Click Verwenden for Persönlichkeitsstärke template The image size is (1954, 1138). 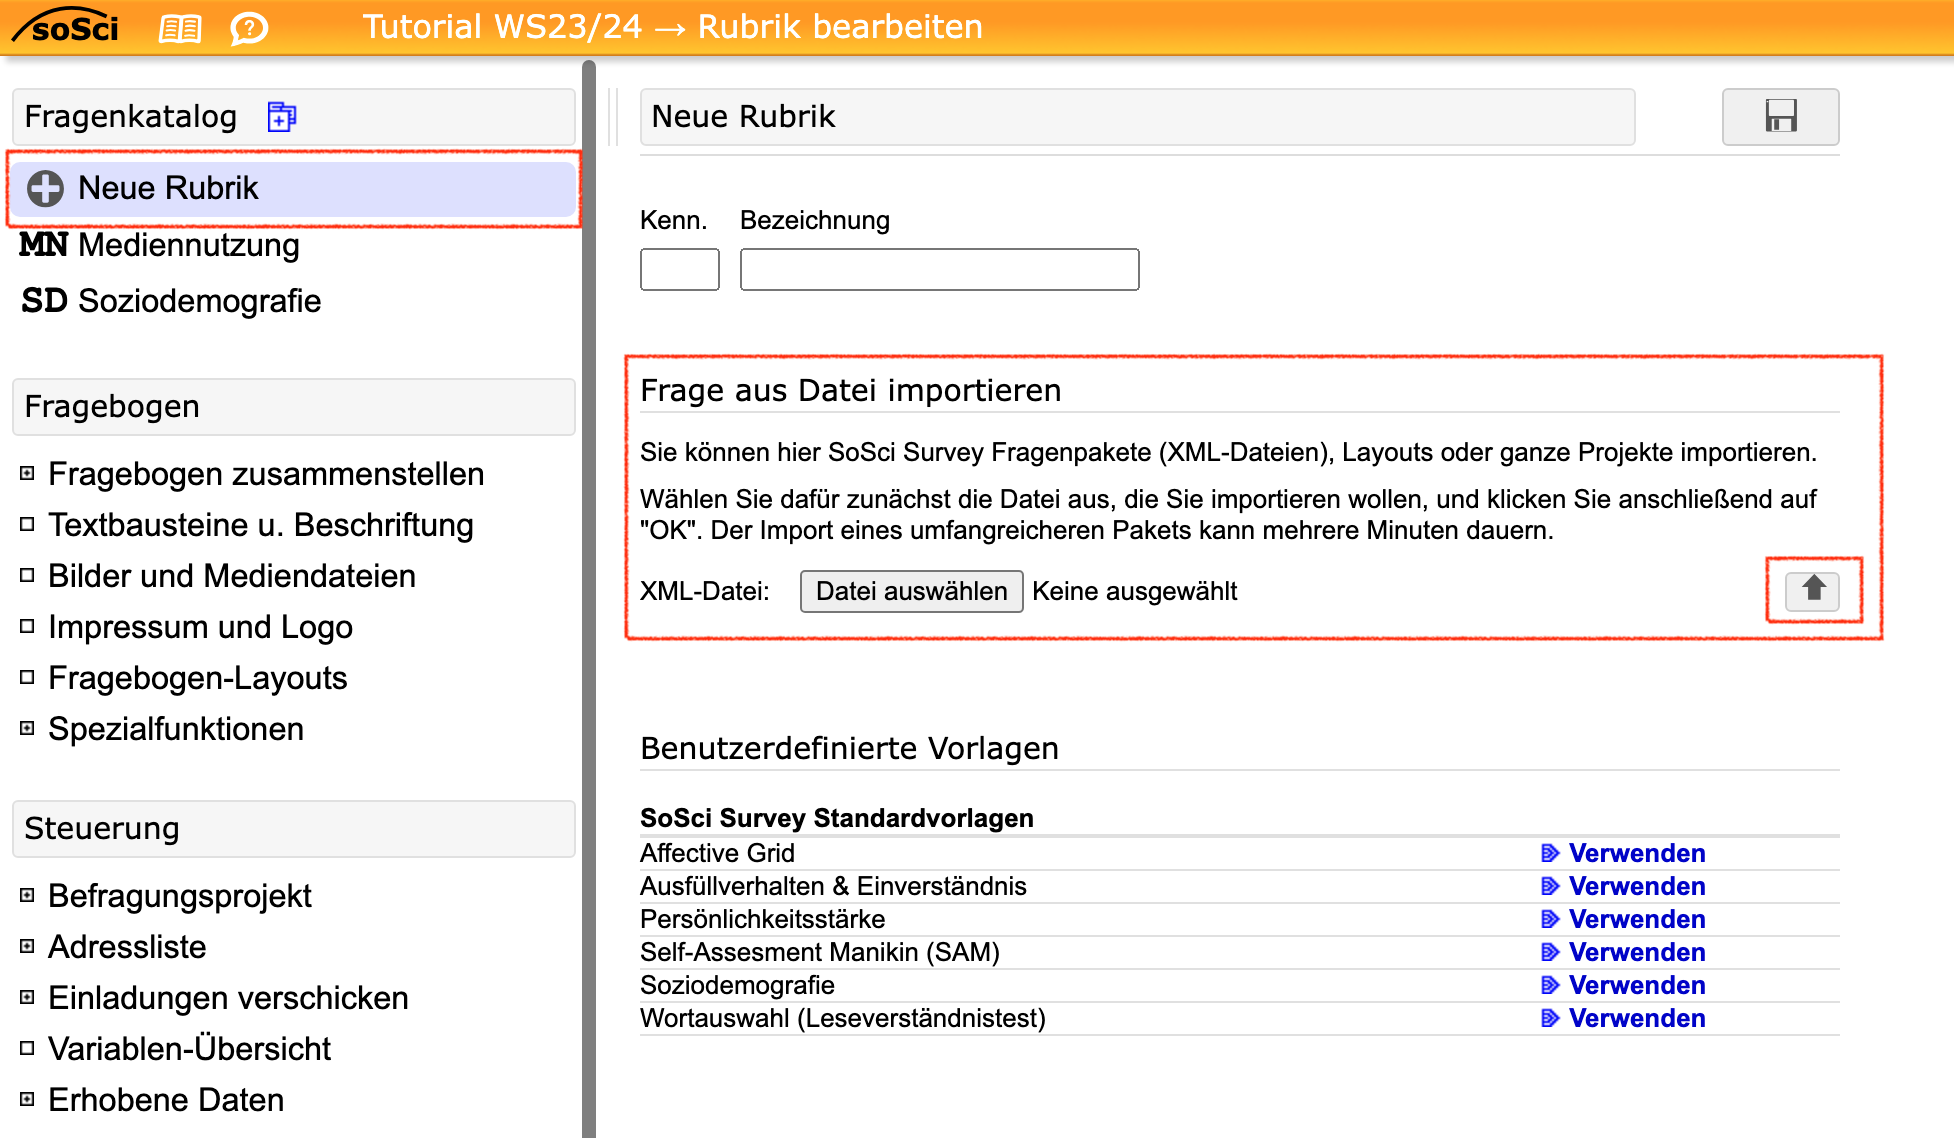(x=1636, y=919)
